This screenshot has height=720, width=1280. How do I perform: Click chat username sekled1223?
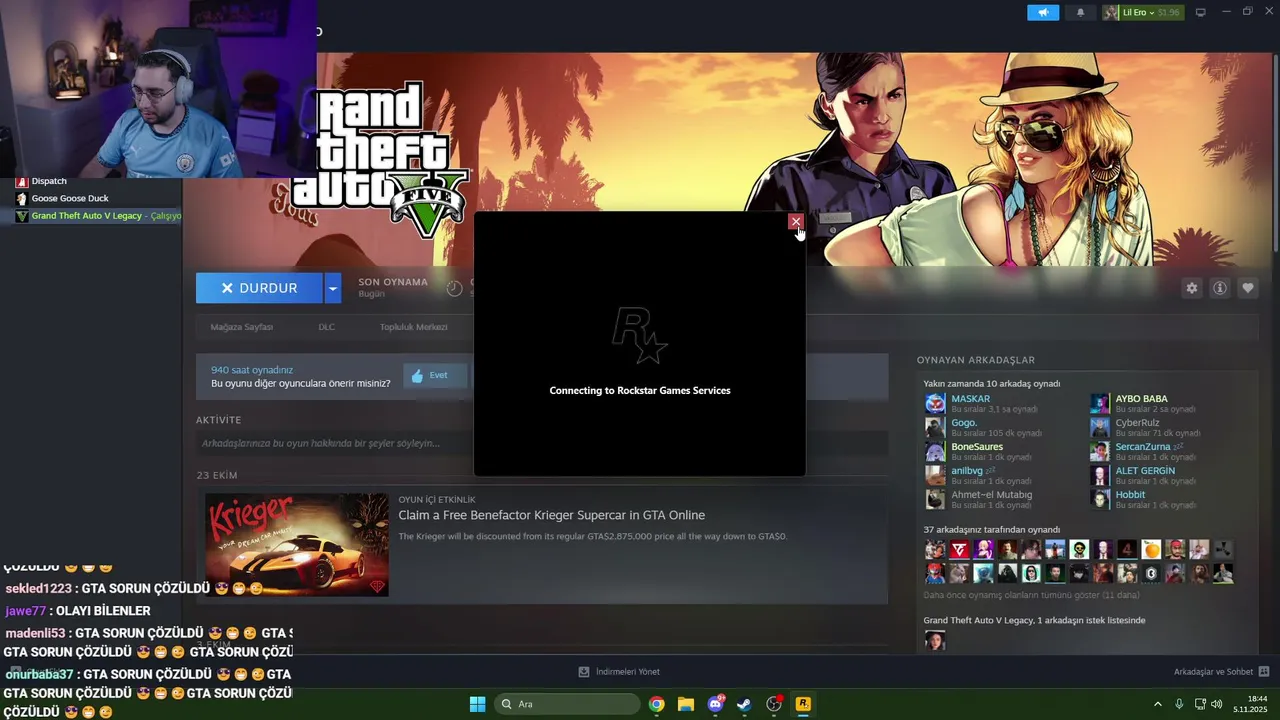38,589
